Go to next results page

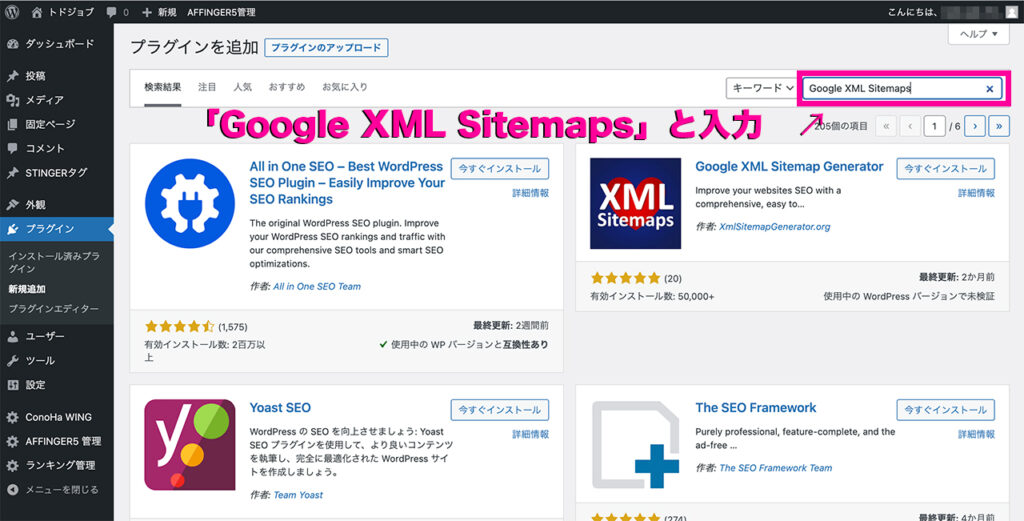click(975, 125)
